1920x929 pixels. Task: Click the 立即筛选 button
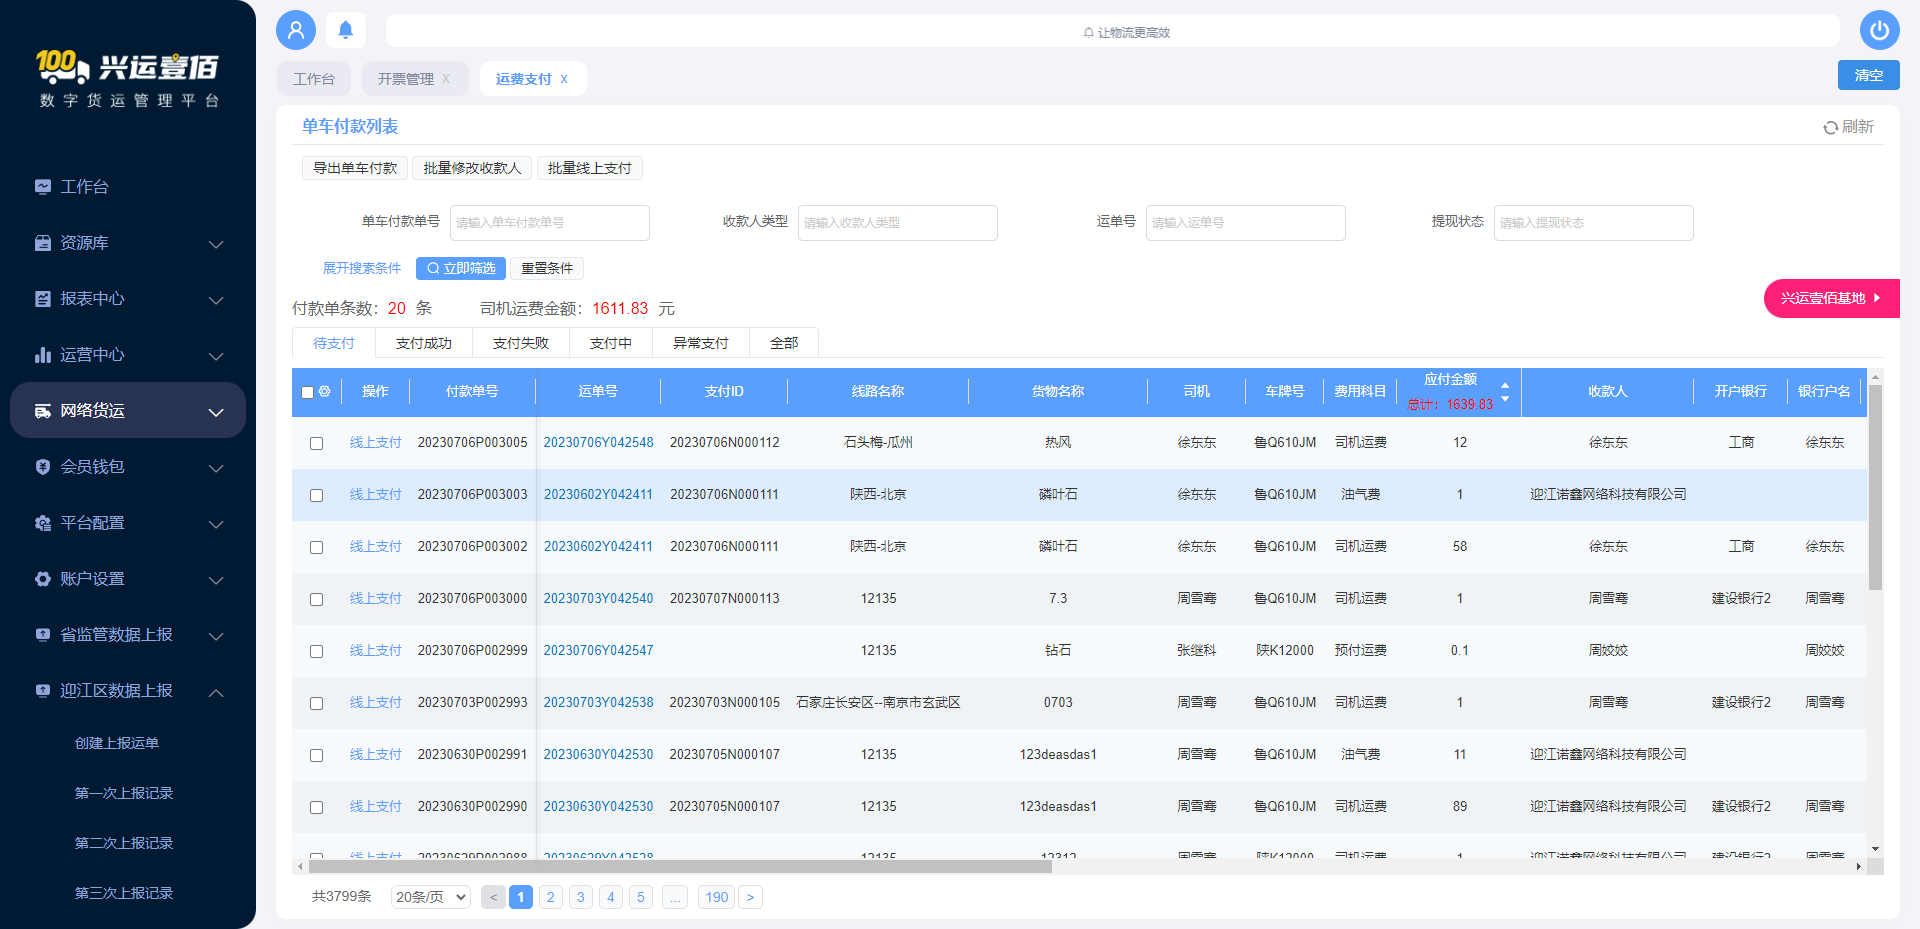coord(461,268)
